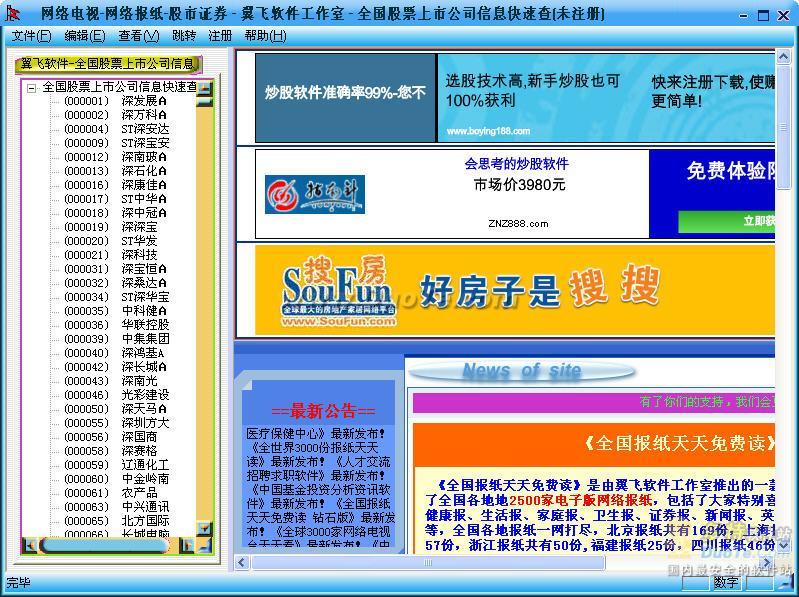Select stock (000013) 深石化A

click(x=116, y=171)
